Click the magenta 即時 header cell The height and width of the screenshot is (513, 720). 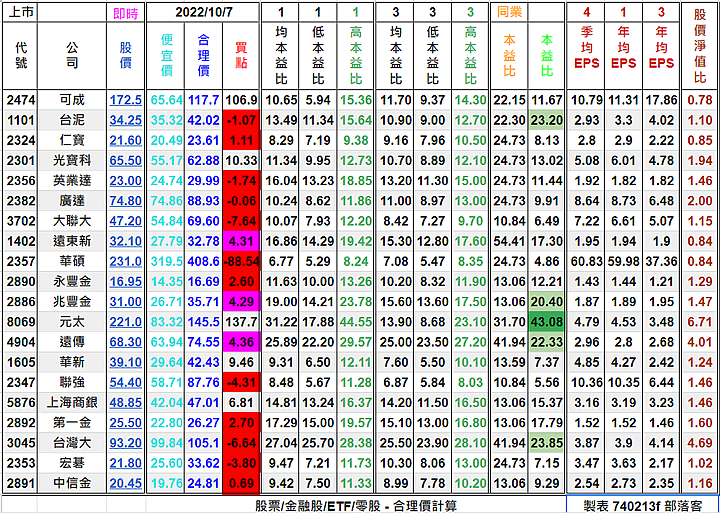click(125, 13)
